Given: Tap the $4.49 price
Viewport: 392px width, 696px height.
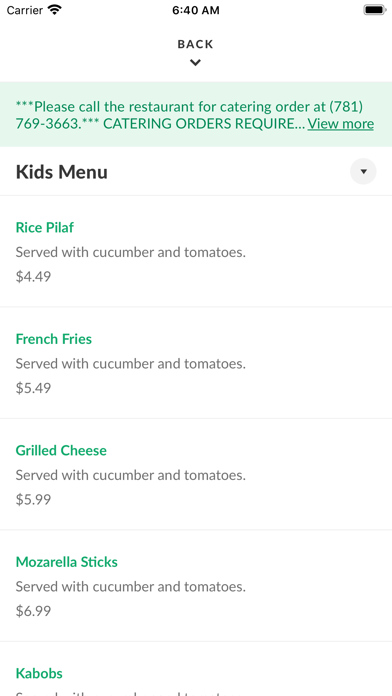Looking at the screenshot, I should [x=33, y=277].
